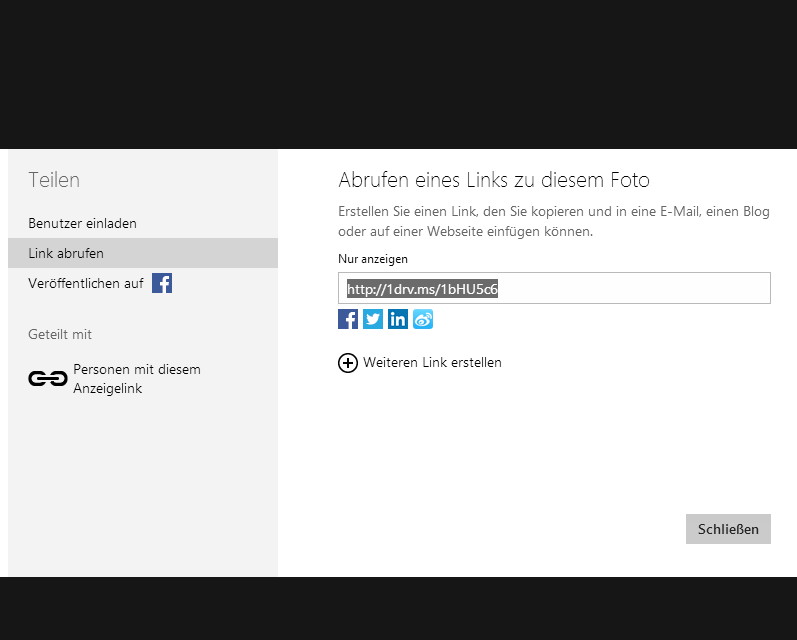Share link via Weibo icon
The width and height of the screenshot is (797, 640).
pyautogui.click(x=423, y=319)
